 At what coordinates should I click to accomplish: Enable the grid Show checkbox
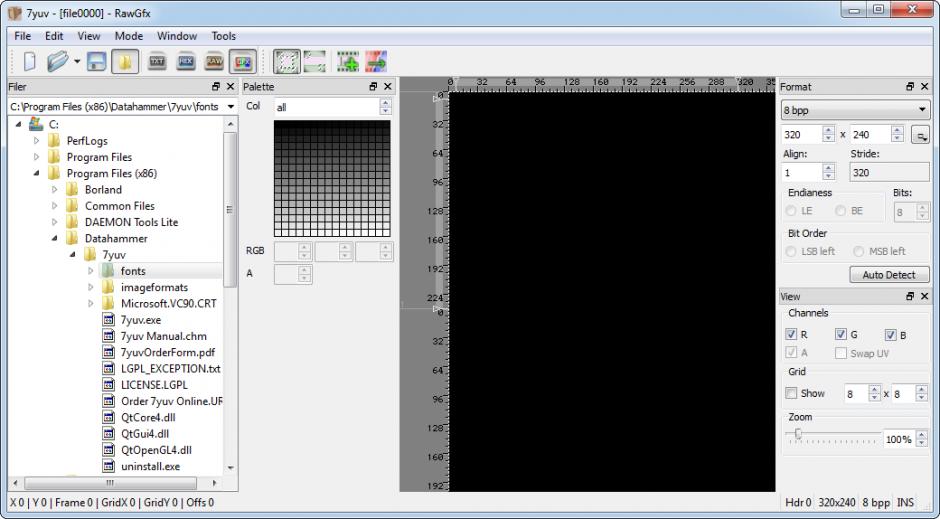click(792, 394)
